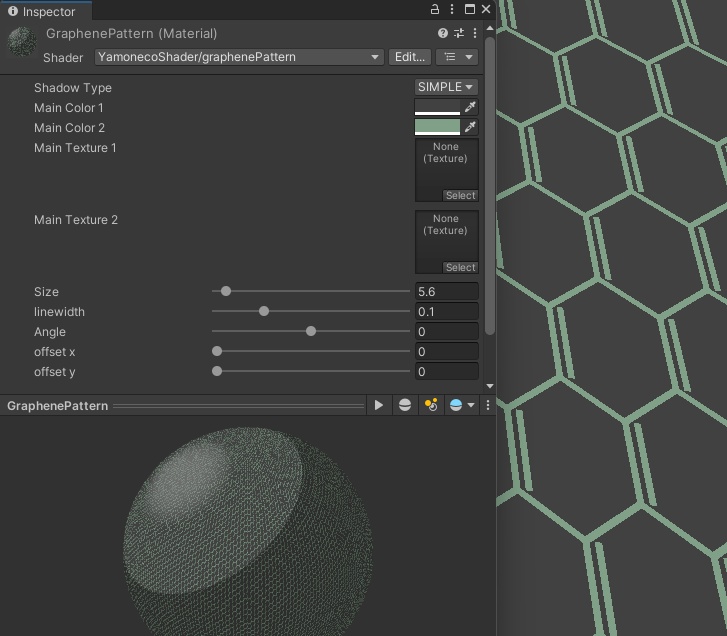The width and height of the screenshot is (727, 636).
Task: Open shader properties list dropdown
Action: [x=458, y=57]
